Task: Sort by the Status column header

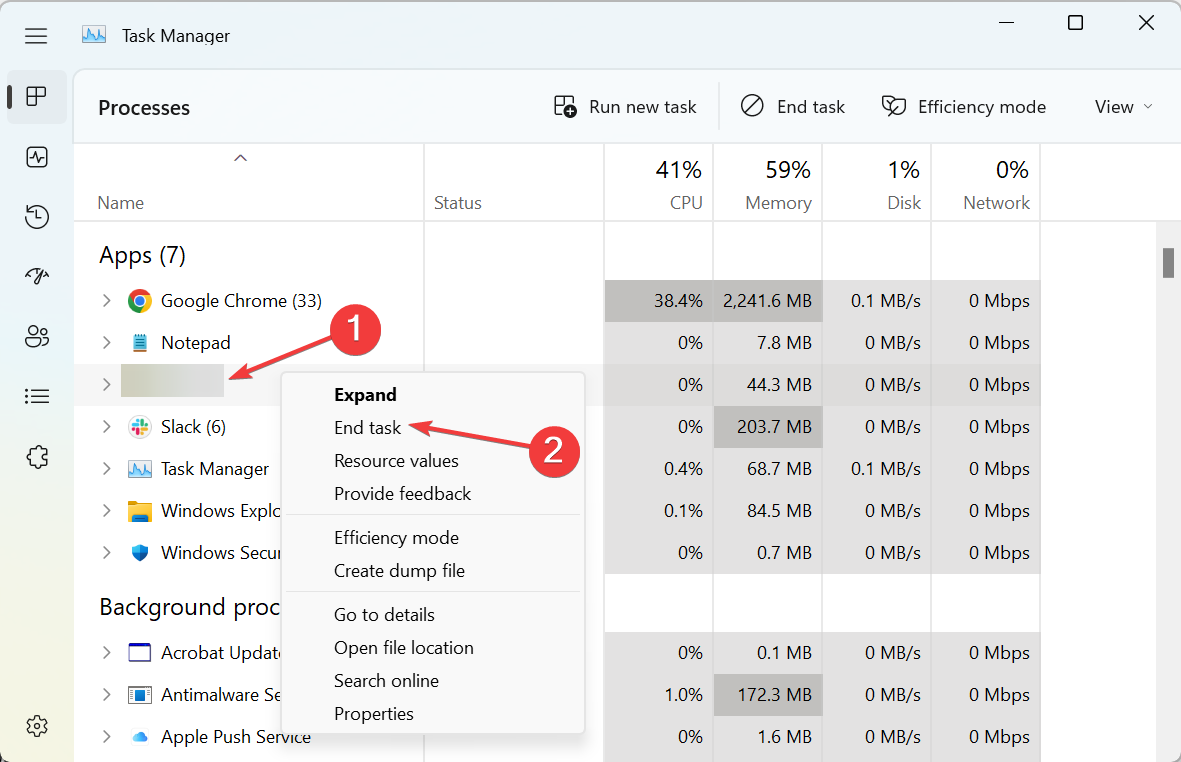Action: tap(514, 182)
